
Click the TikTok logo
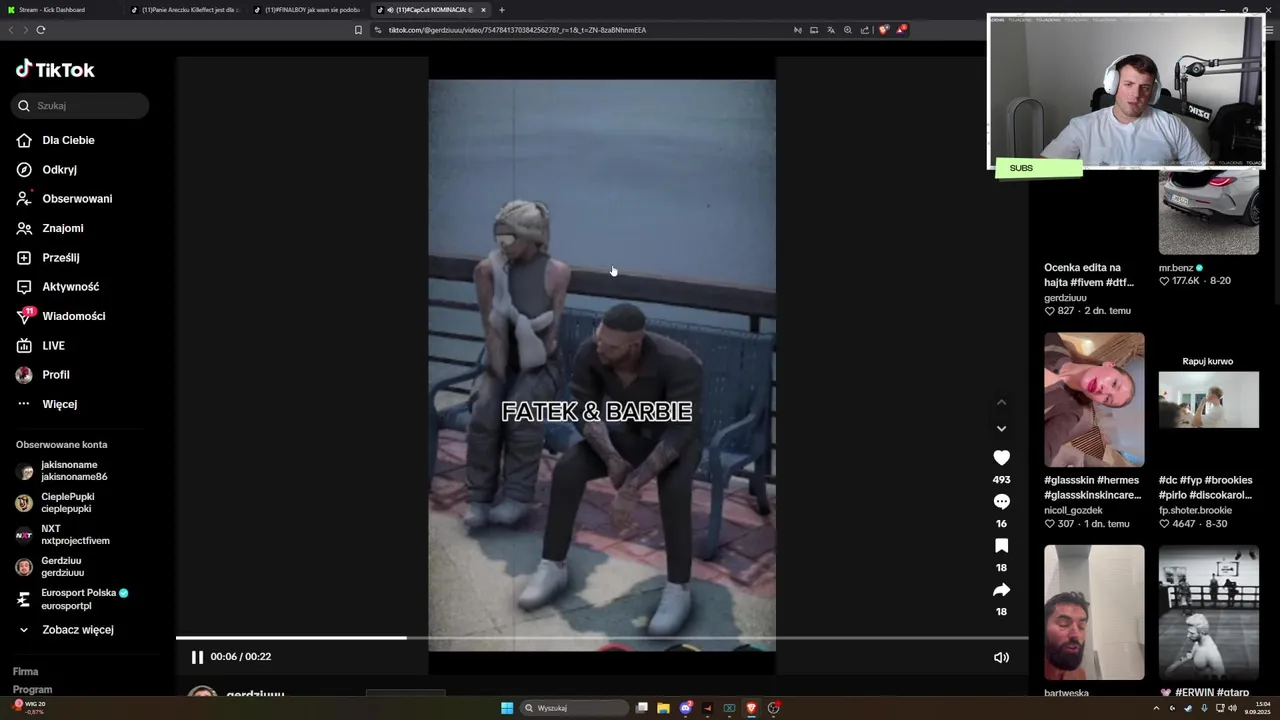(55, 69)
